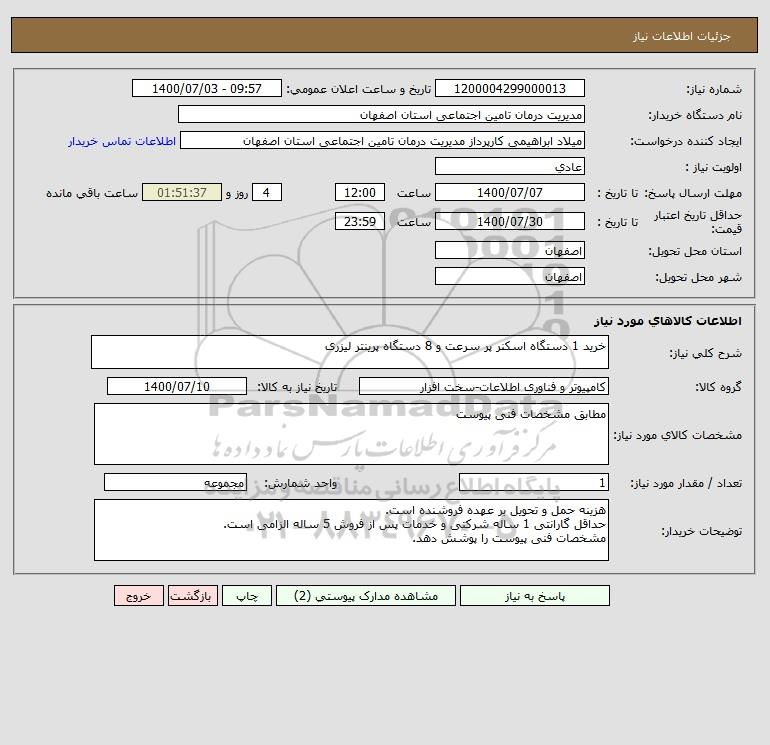
Task: Select the need number field 1200004299000013
Action: 510,88
